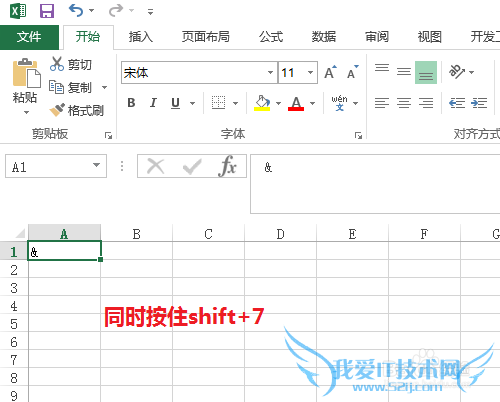Expand the Name Box dropdown arrow

pos(97,165)
